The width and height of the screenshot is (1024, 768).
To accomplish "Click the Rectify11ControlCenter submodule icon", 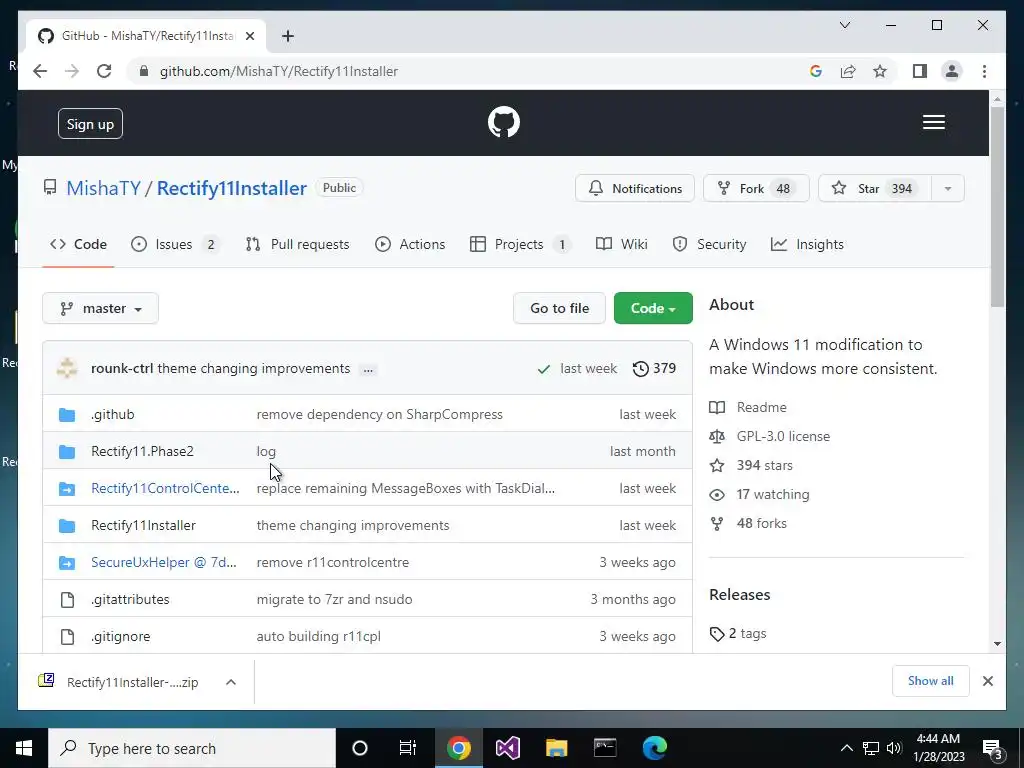I will click(67, 488).
